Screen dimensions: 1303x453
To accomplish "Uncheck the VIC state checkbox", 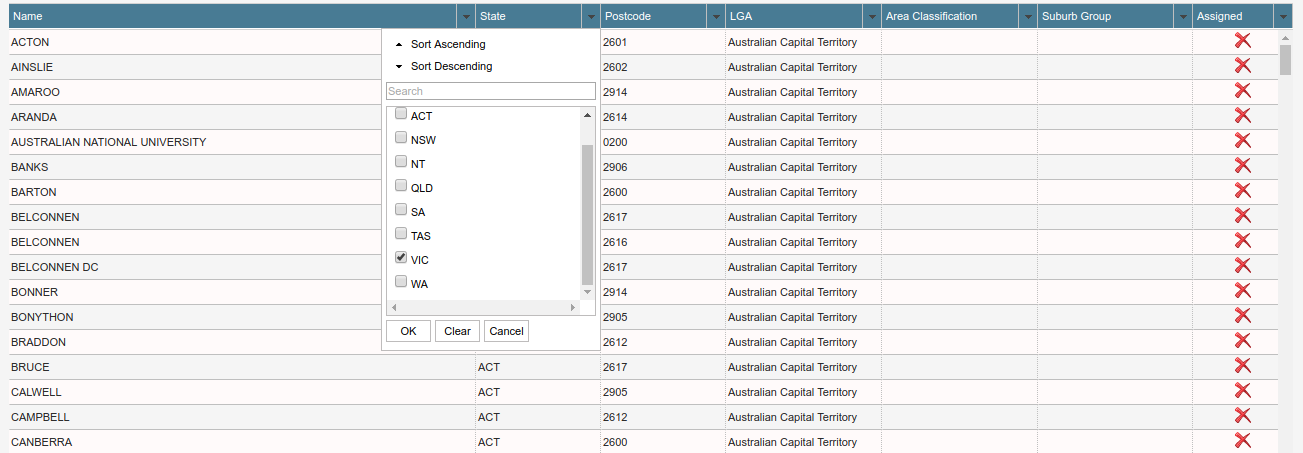I will (401, 259).
